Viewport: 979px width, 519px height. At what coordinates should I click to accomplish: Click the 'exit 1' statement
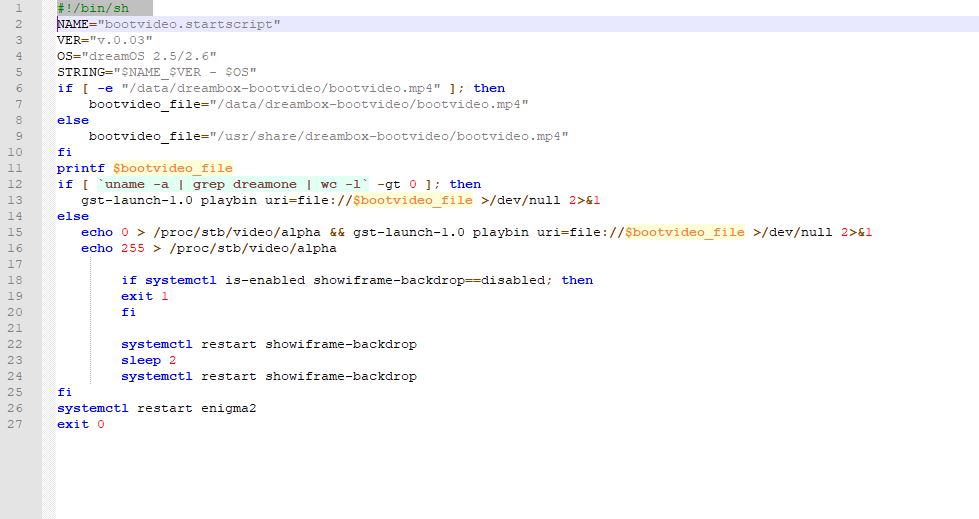click(x=144, y=296)
